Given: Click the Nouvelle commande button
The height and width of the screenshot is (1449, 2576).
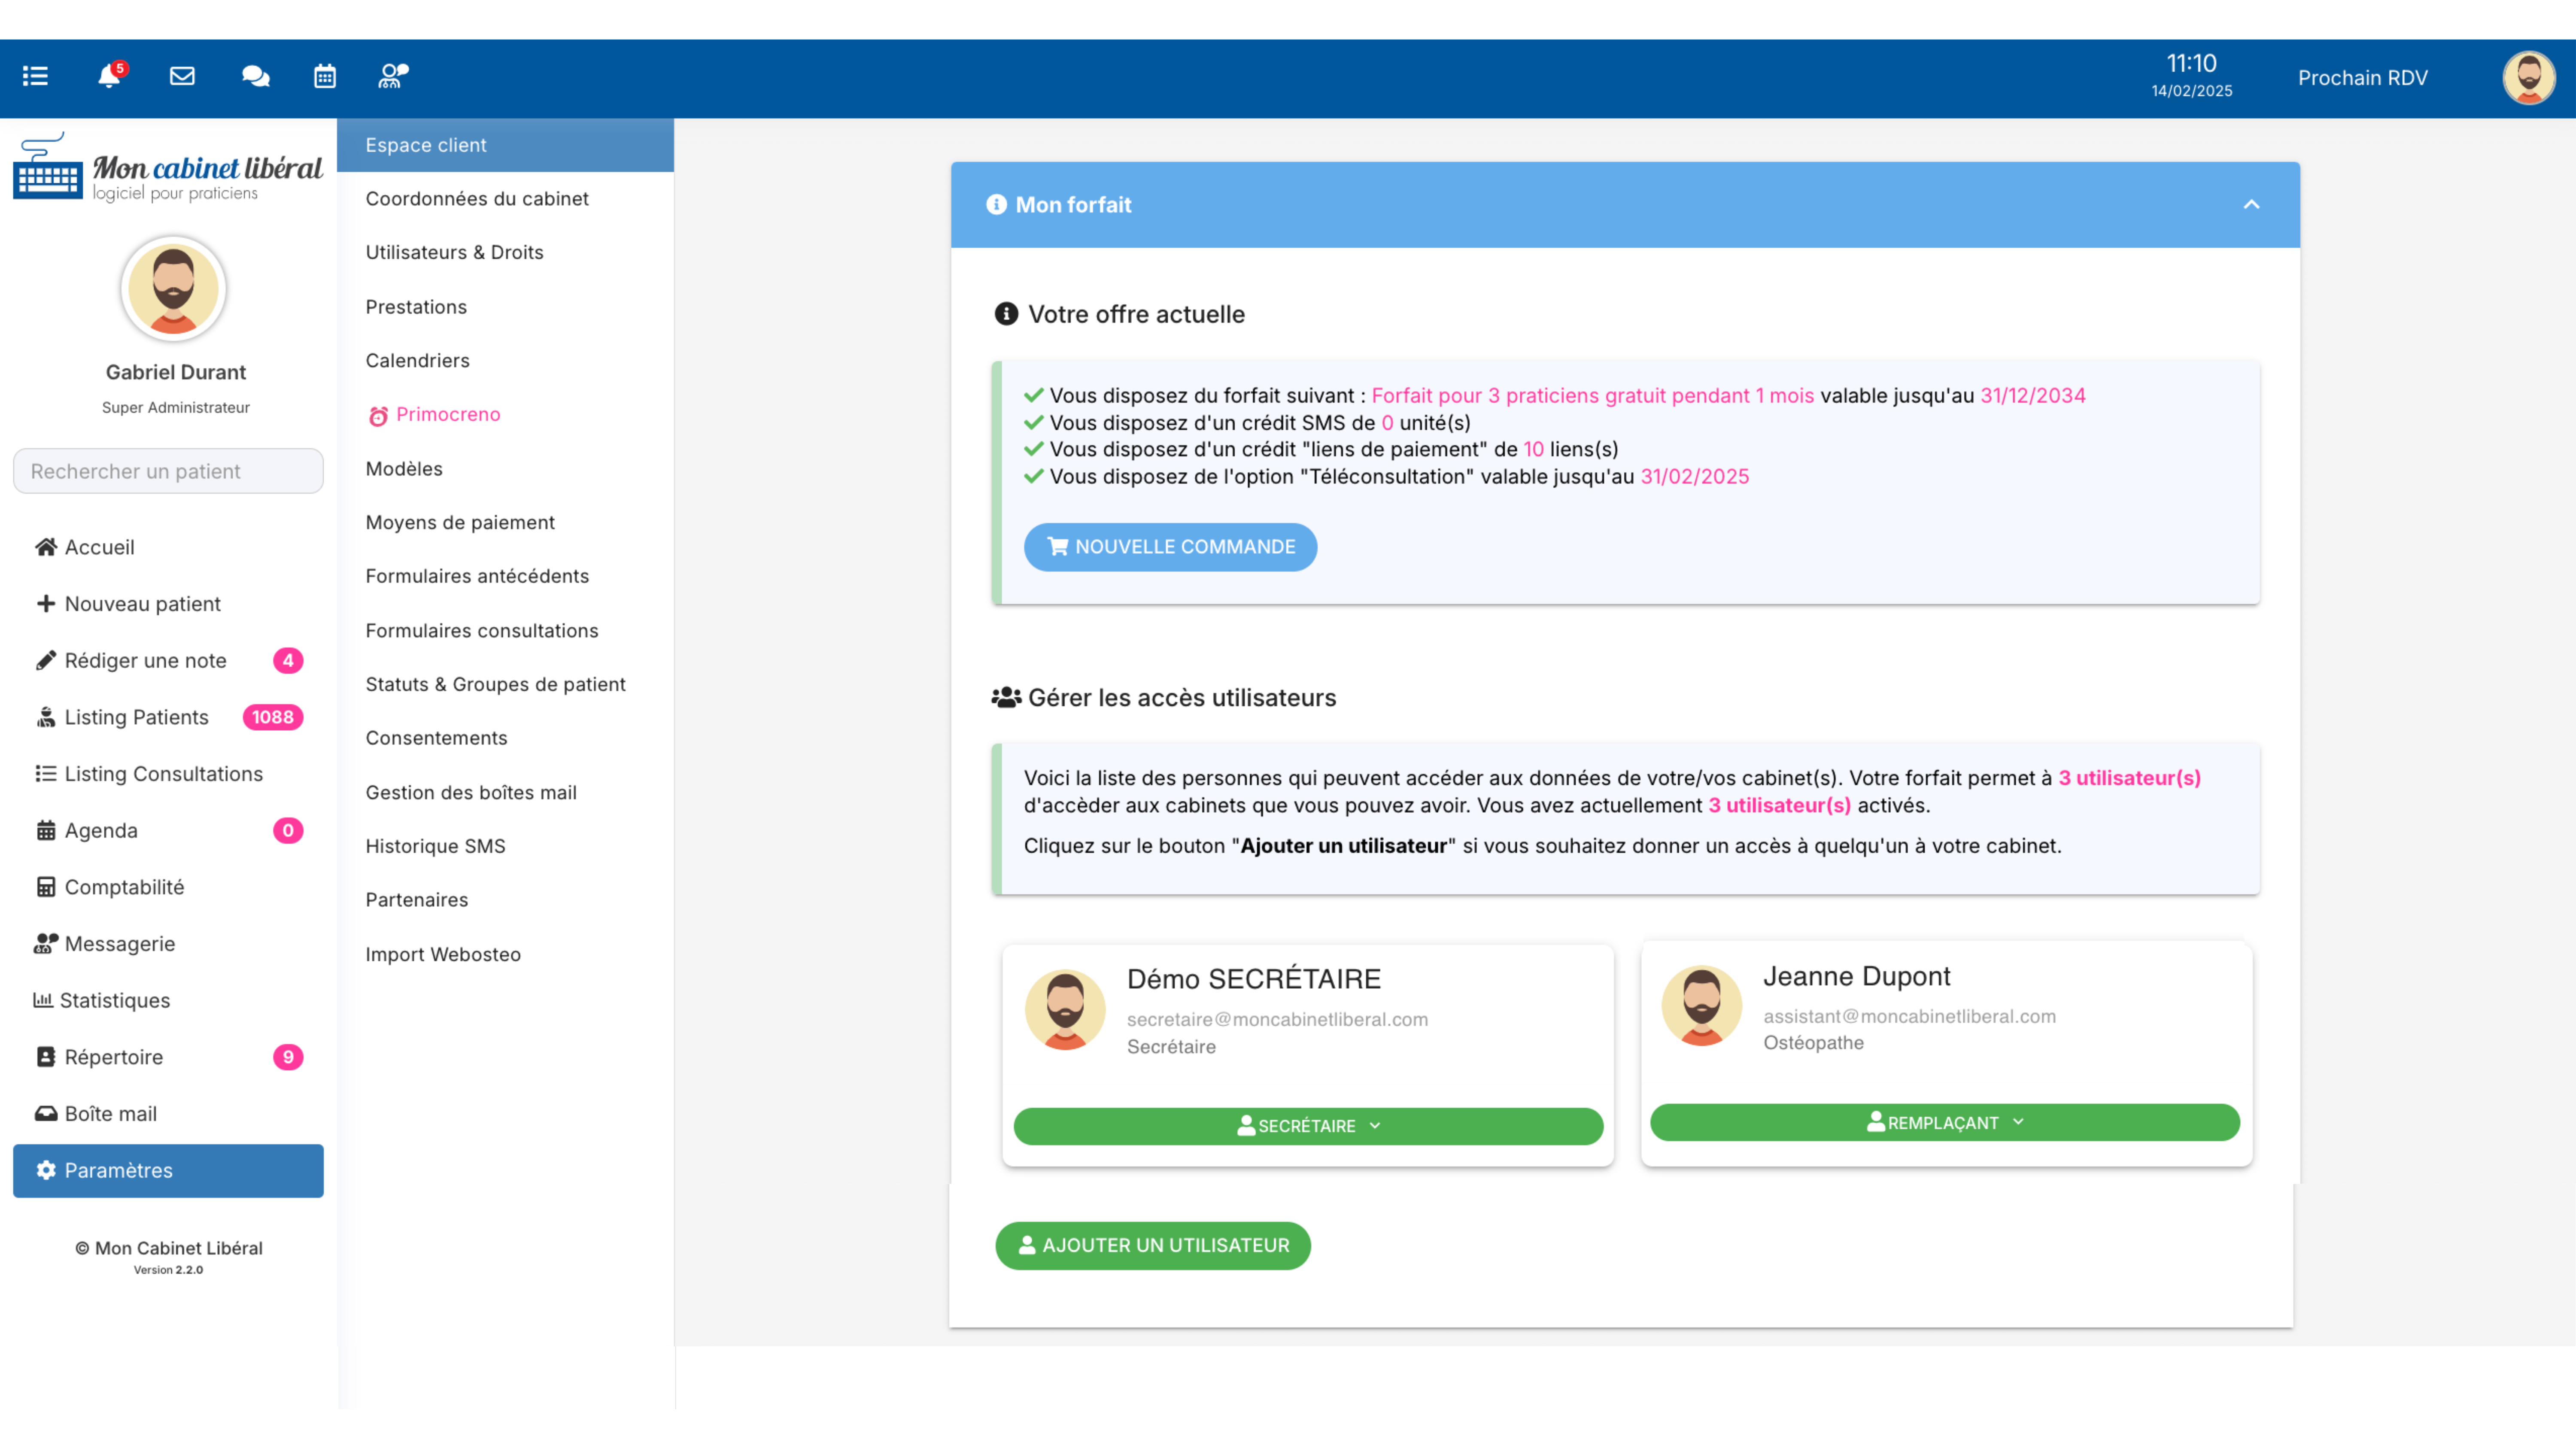Looking at the screenshot, I should 1170,547.
